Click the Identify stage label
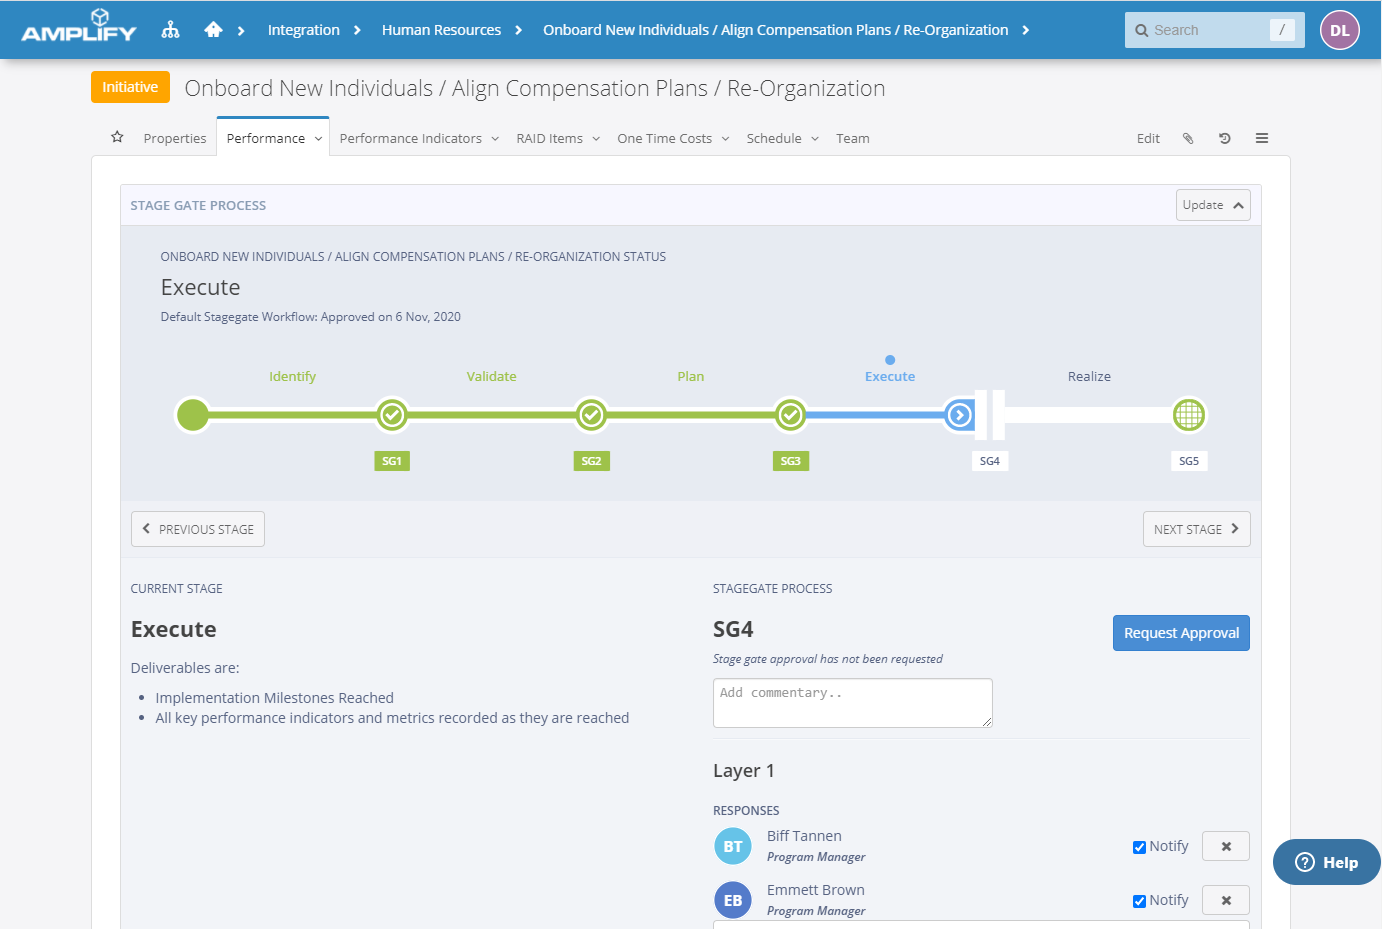The width and height of the screenshot is (1382, 929). coord(292,376)
